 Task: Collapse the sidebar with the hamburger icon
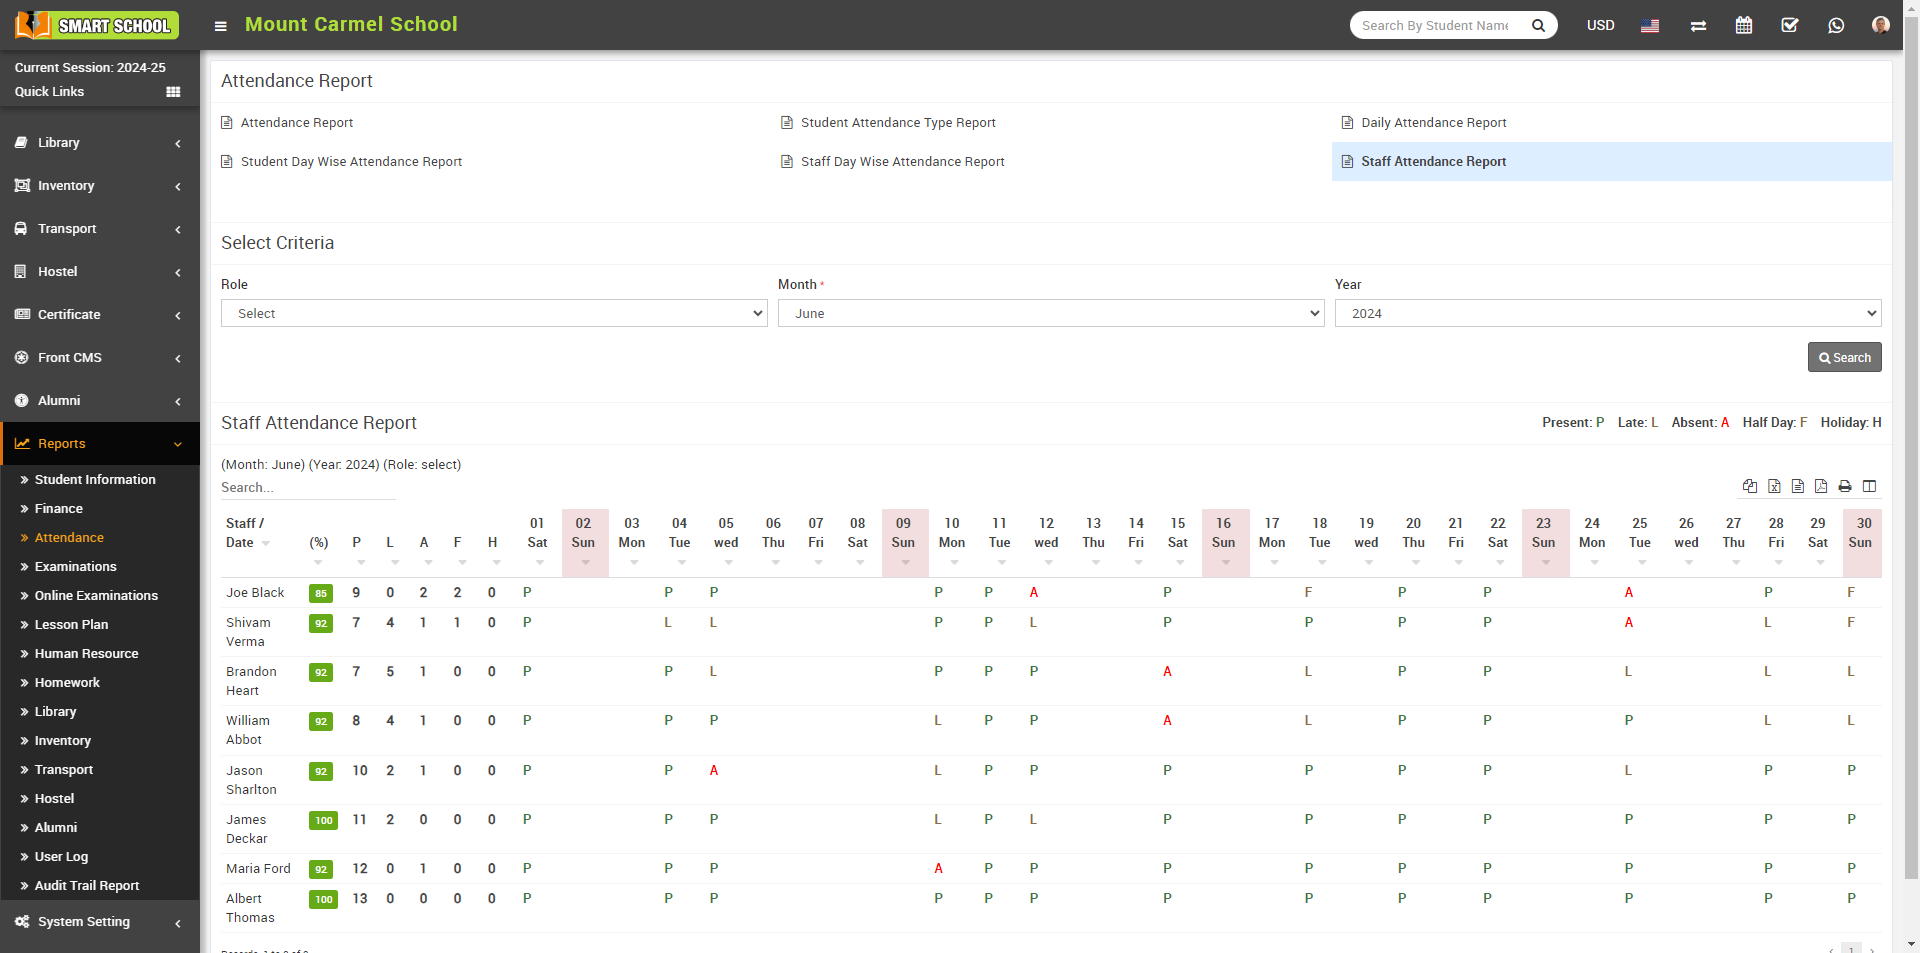coord(220,26)
